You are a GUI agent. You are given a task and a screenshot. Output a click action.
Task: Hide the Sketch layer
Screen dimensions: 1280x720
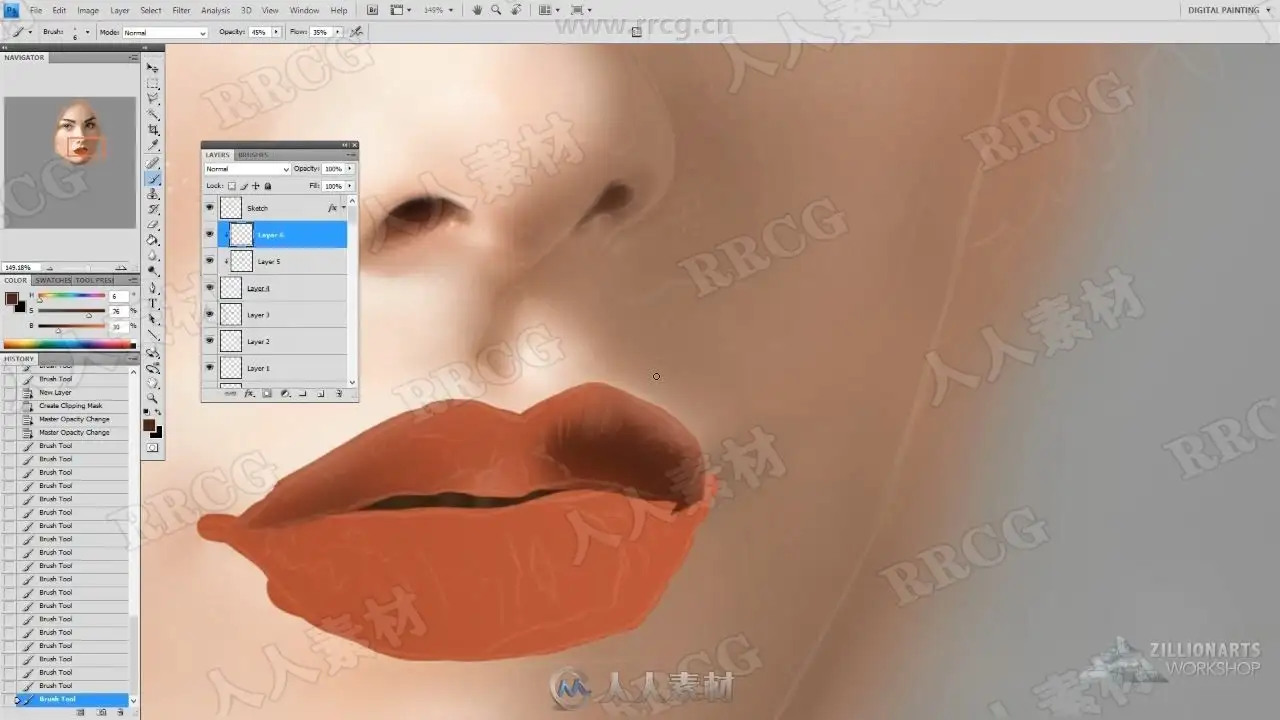tap(210, 208)
